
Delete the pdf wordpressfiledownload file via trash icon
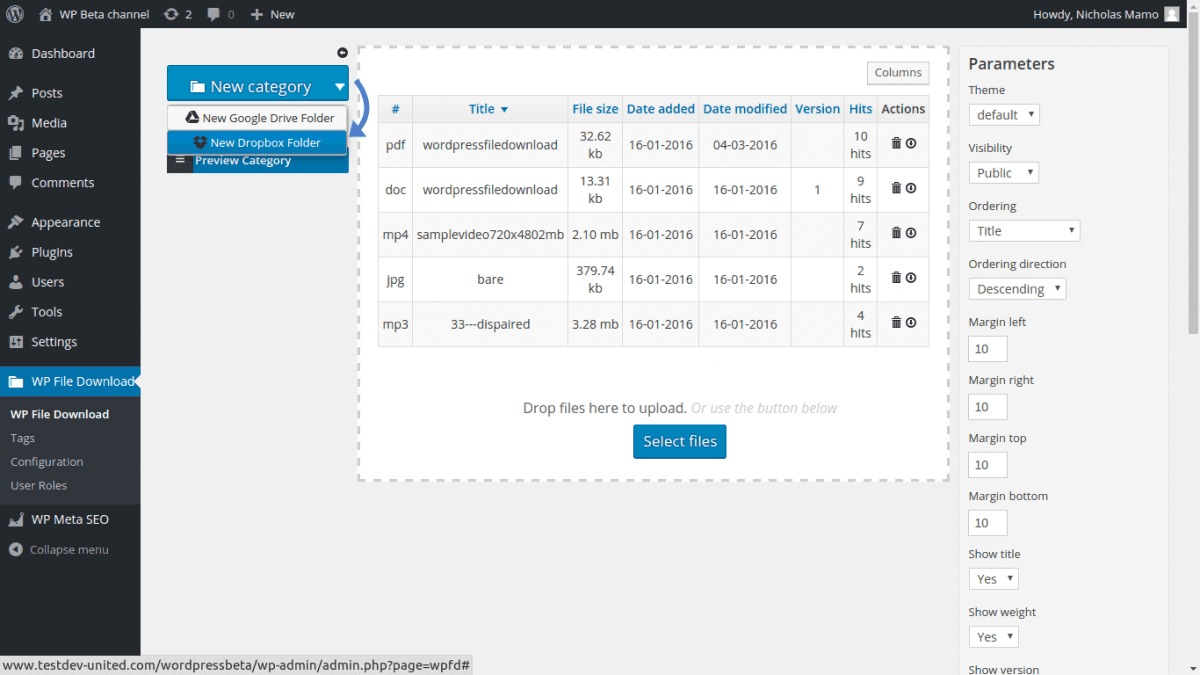[x=896, y=143]
